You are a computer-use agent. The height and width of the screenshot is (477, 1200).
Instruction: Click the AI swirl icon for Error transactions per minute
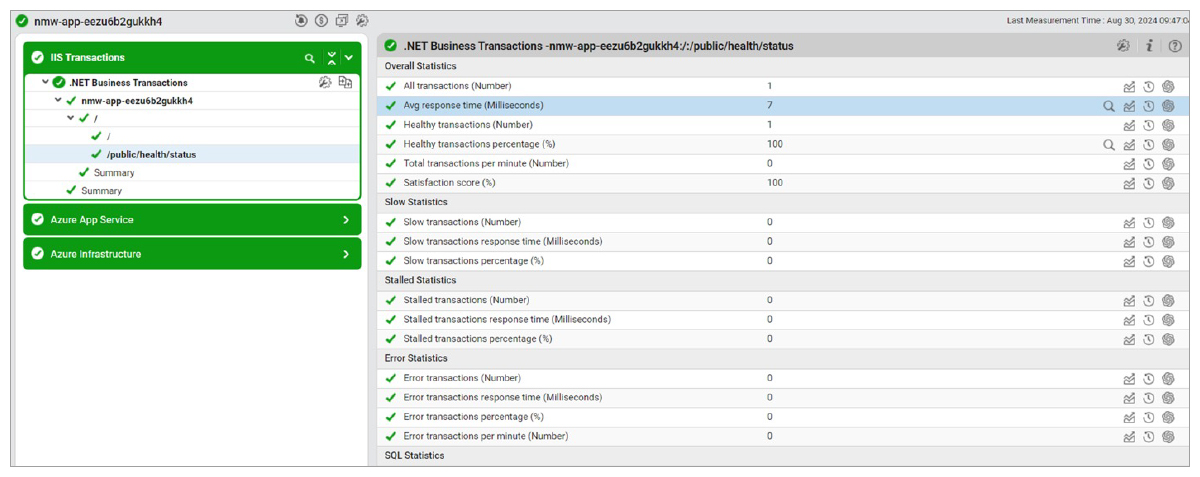pyautogui.click(x=1168, y=437)
